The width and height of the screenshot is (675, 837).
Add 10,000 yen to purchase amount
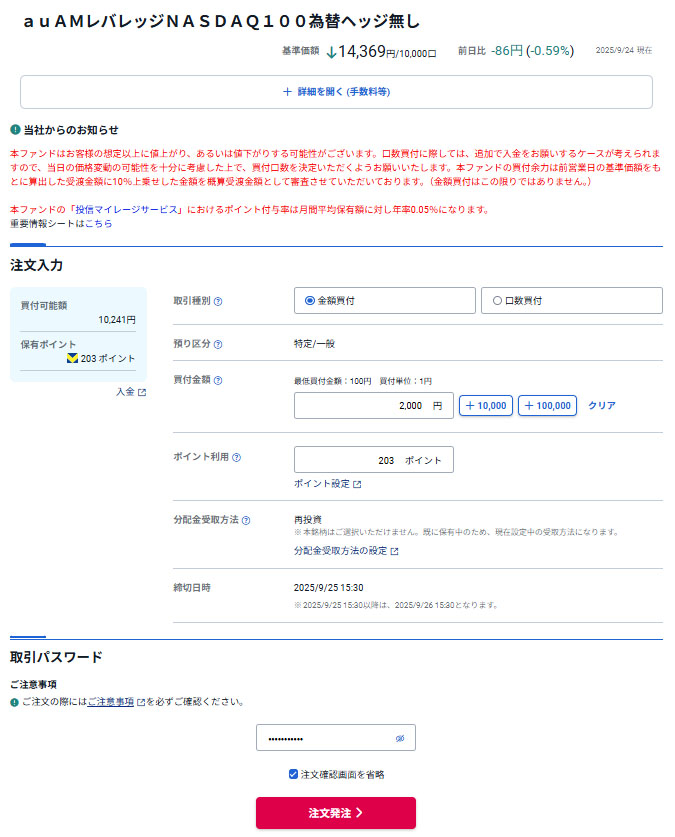tap(486, 406)
